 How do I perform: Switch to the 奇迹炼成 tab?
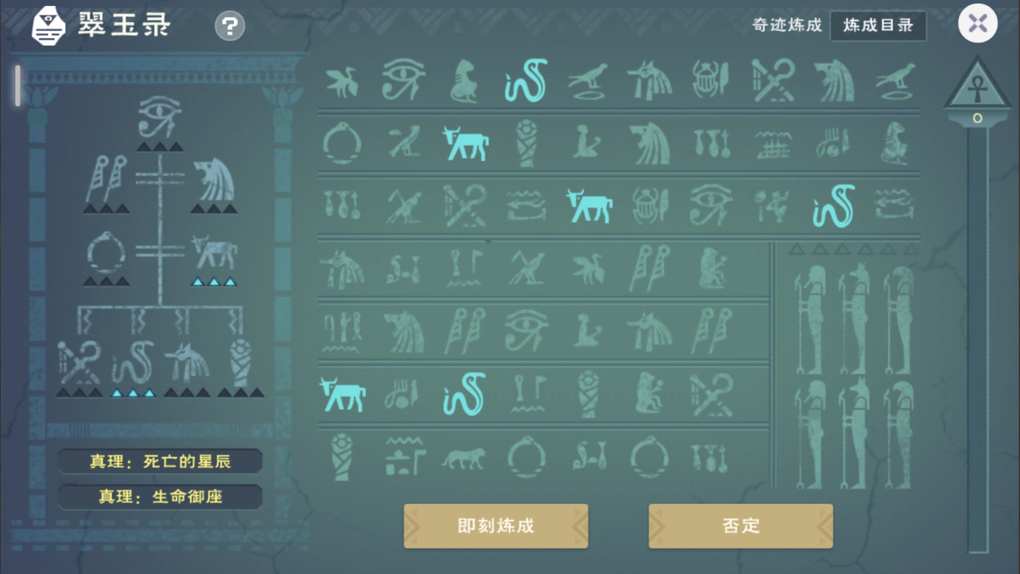coord(786,25)
